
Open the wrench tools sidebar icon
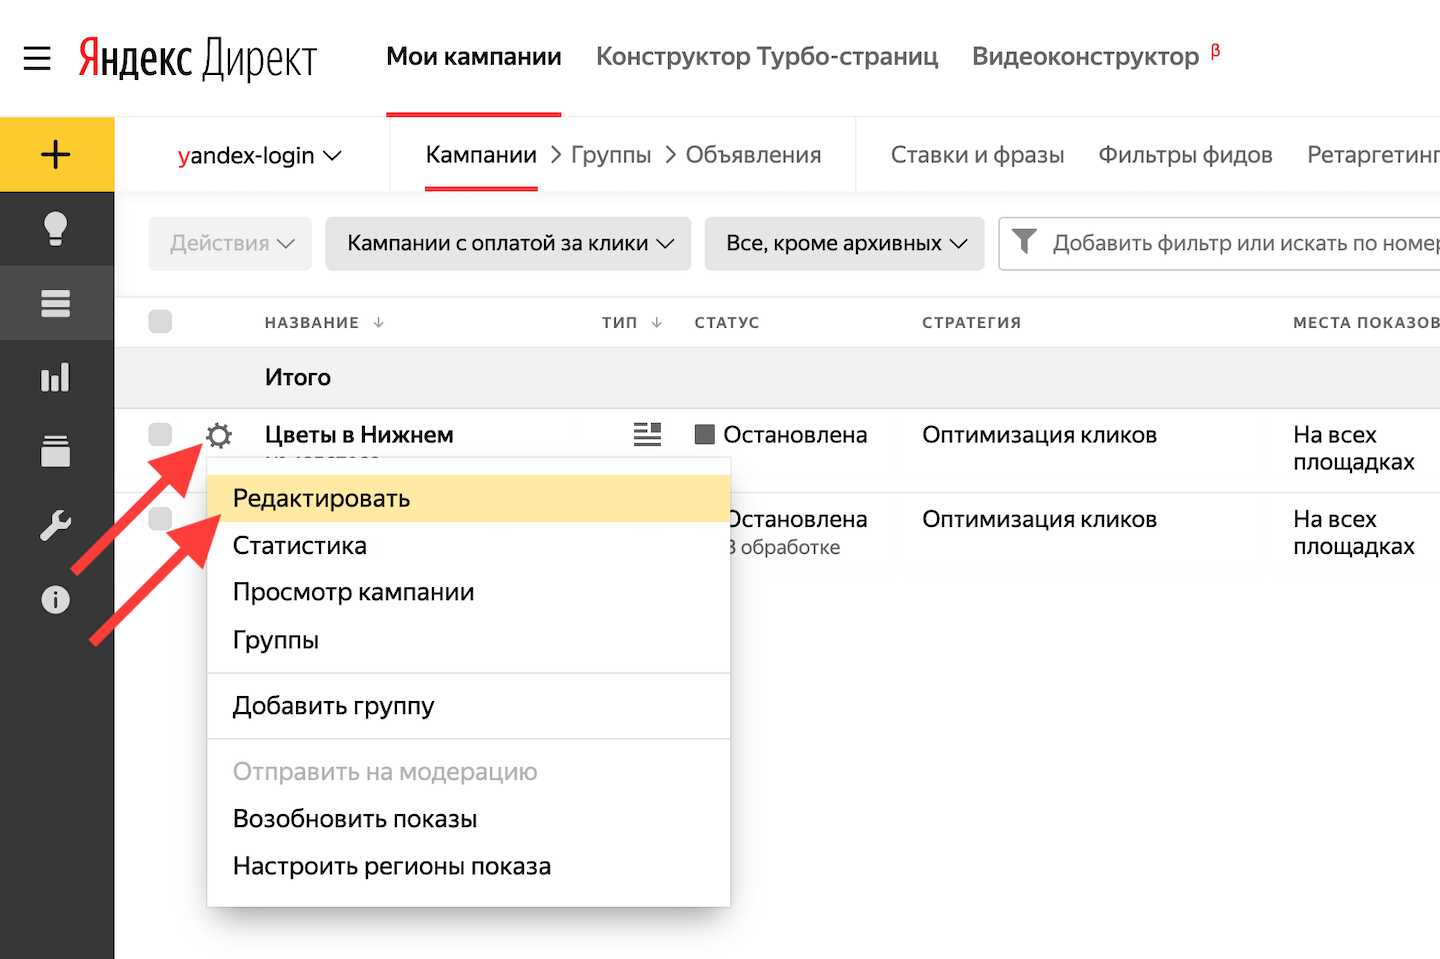coord(56,525)
